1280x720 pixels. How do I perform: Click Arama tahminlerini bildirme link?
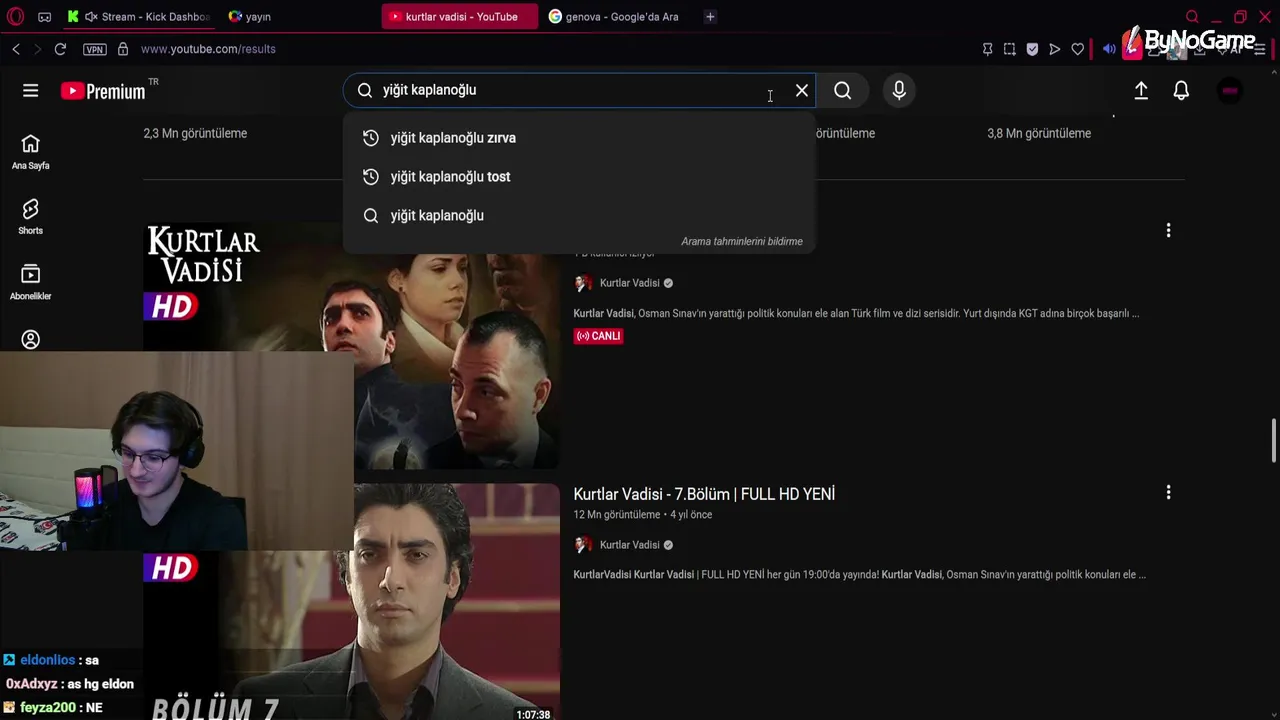tap(742, 242)
